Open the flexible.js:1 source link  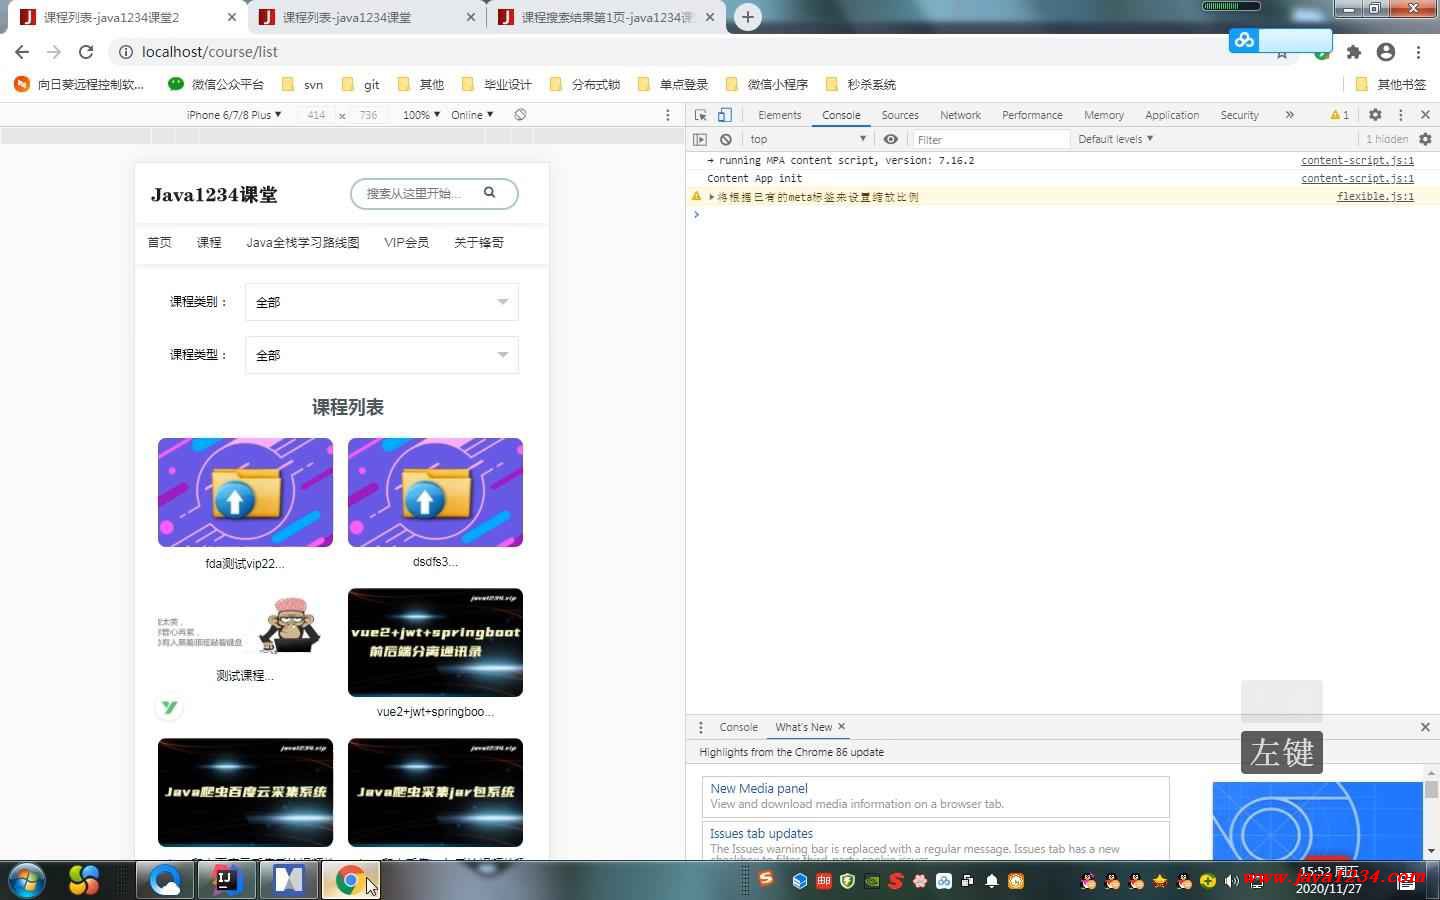(x=1375, y=197)
